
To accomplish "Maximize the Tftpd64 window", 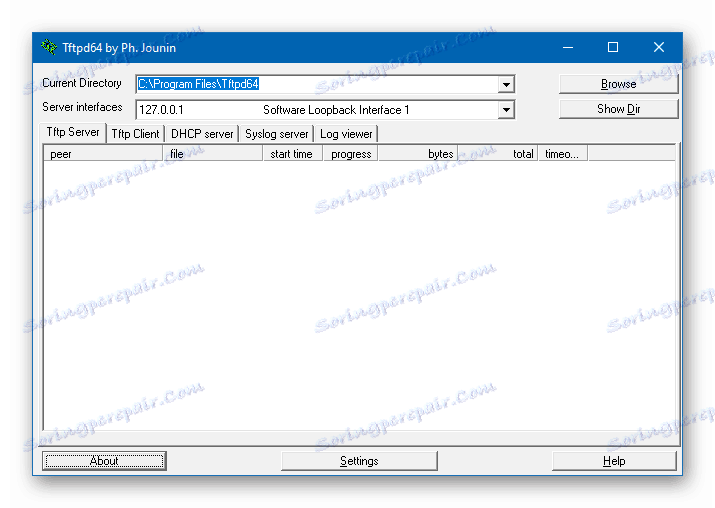I will [613, 47].
